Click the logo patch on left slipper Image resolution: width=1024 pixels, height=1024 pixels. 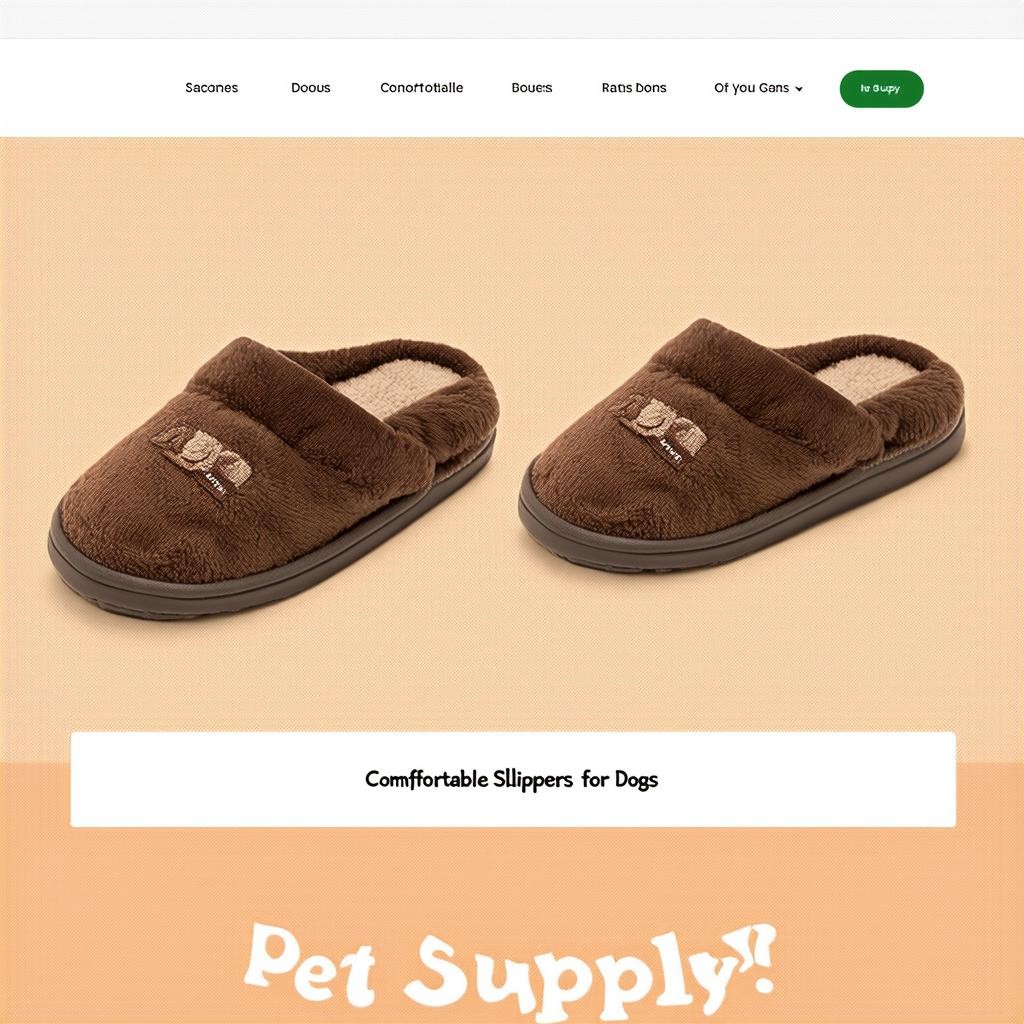pyautogui.click(x=202, y=458)
